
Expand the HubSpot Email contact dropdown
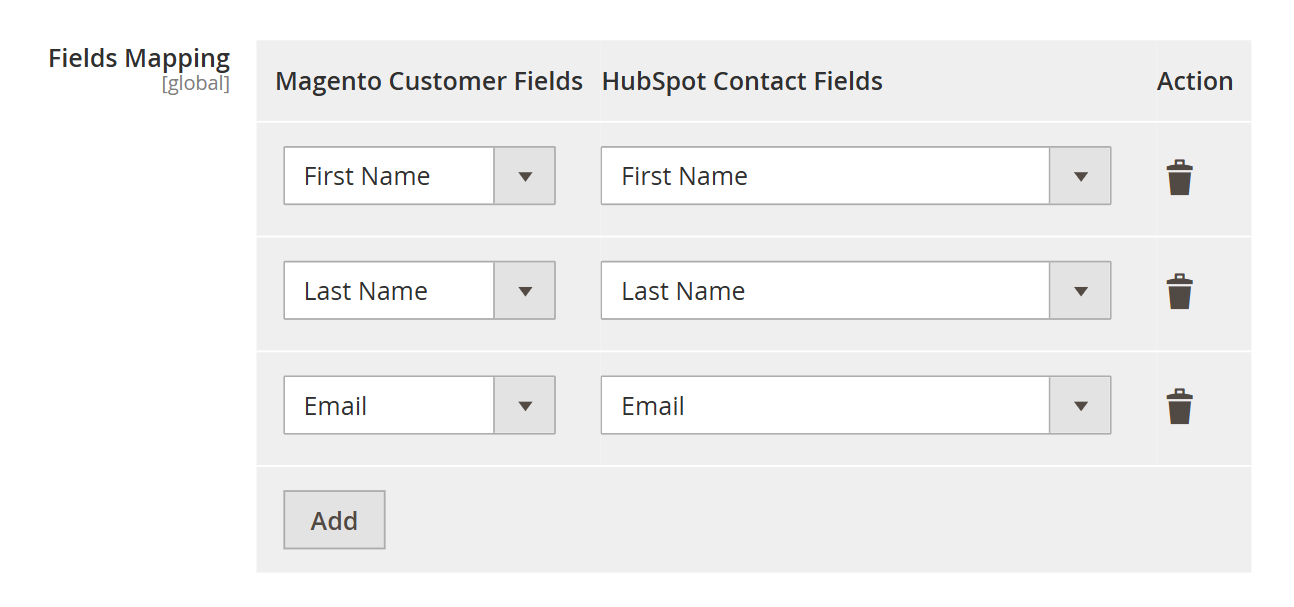click(x=856, y=405)
